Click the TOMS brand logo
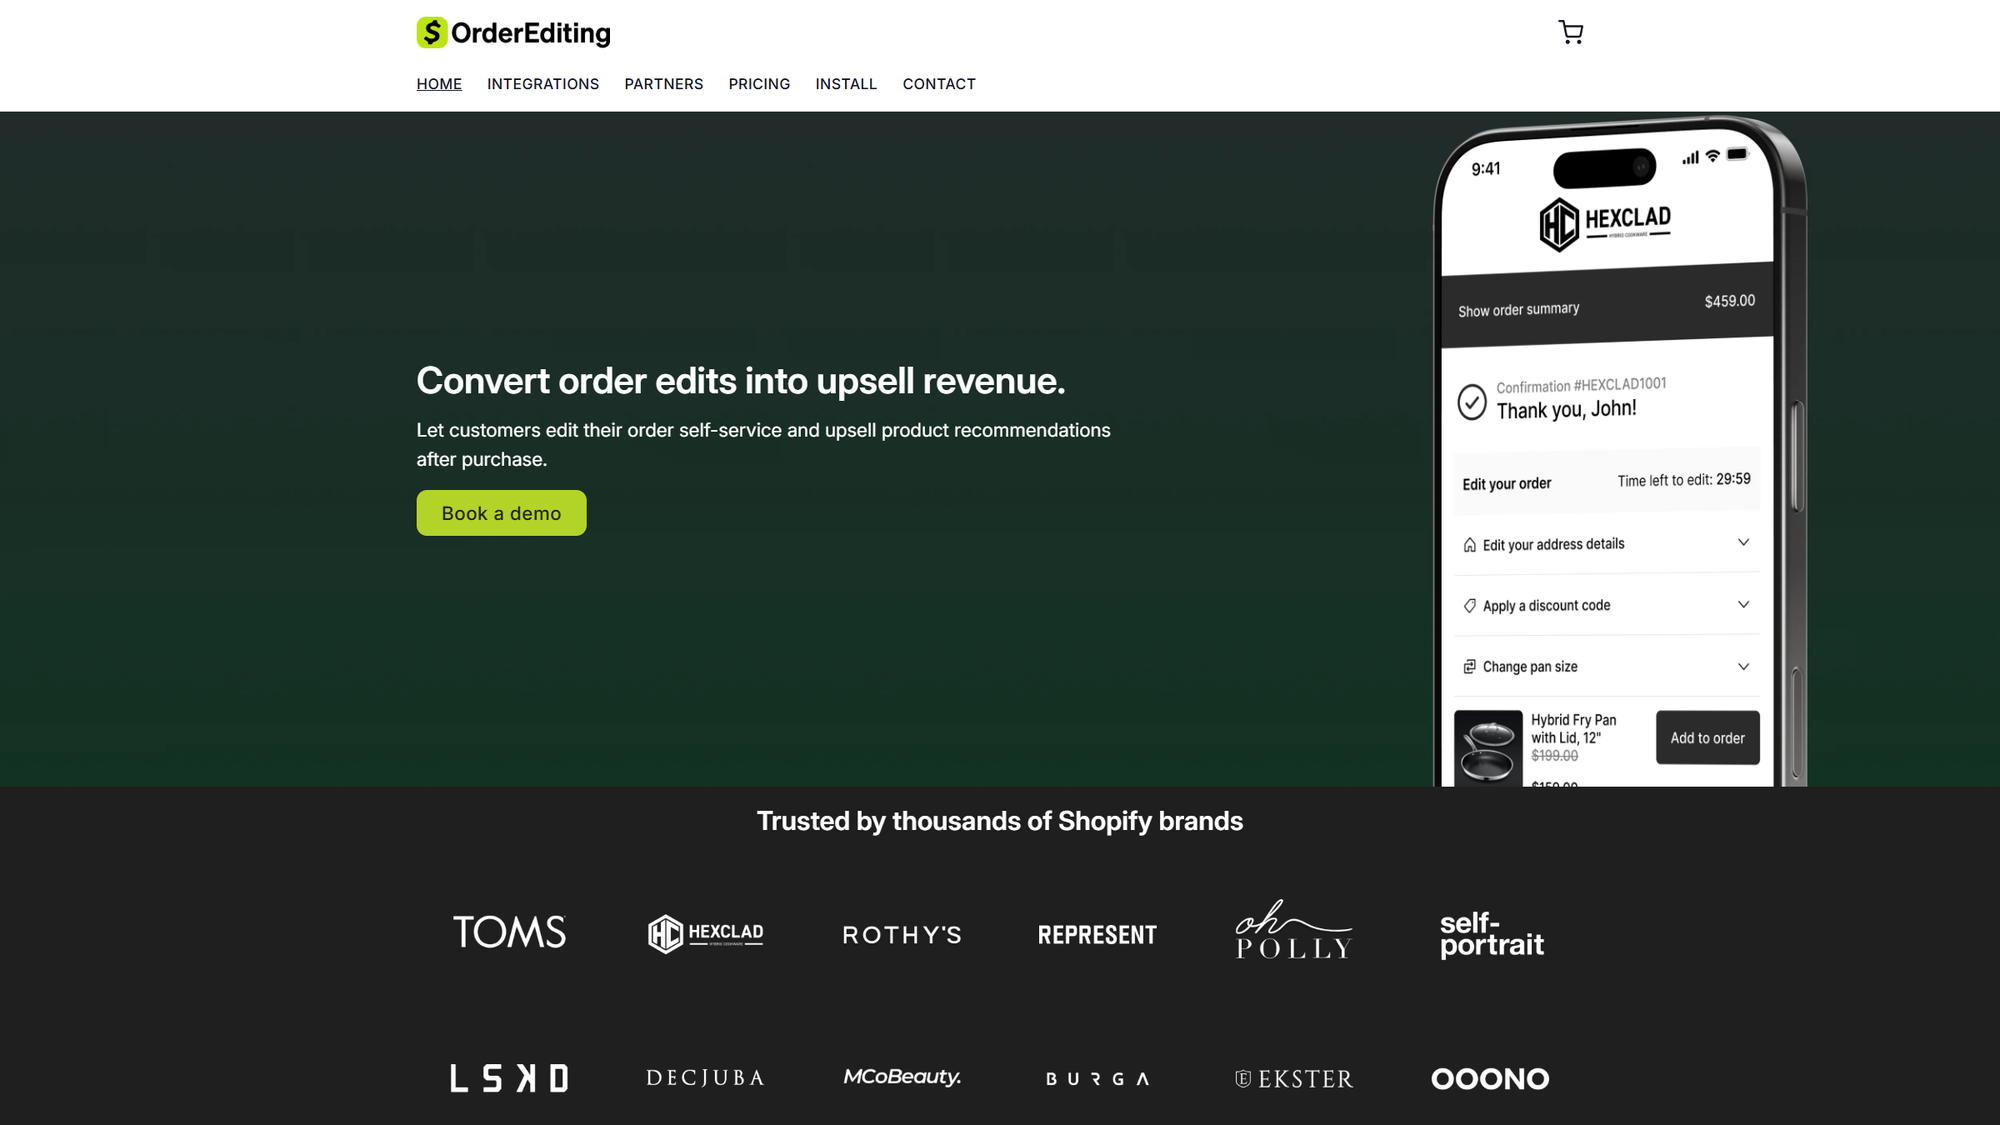This screenshot has height=1125, width=2000. point(508,932)
